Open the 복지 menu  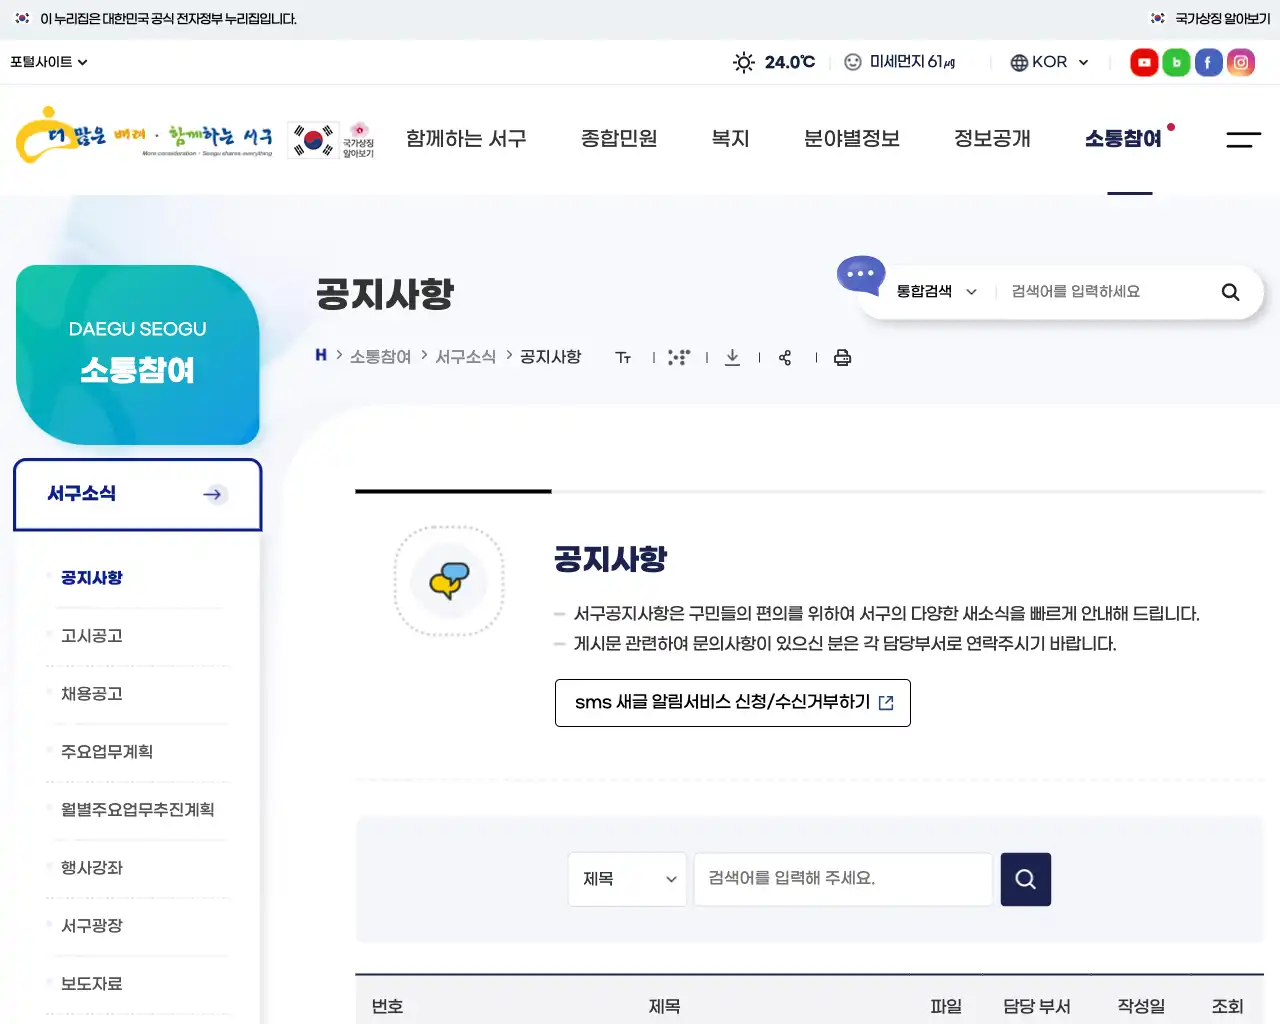pos(730,139)
